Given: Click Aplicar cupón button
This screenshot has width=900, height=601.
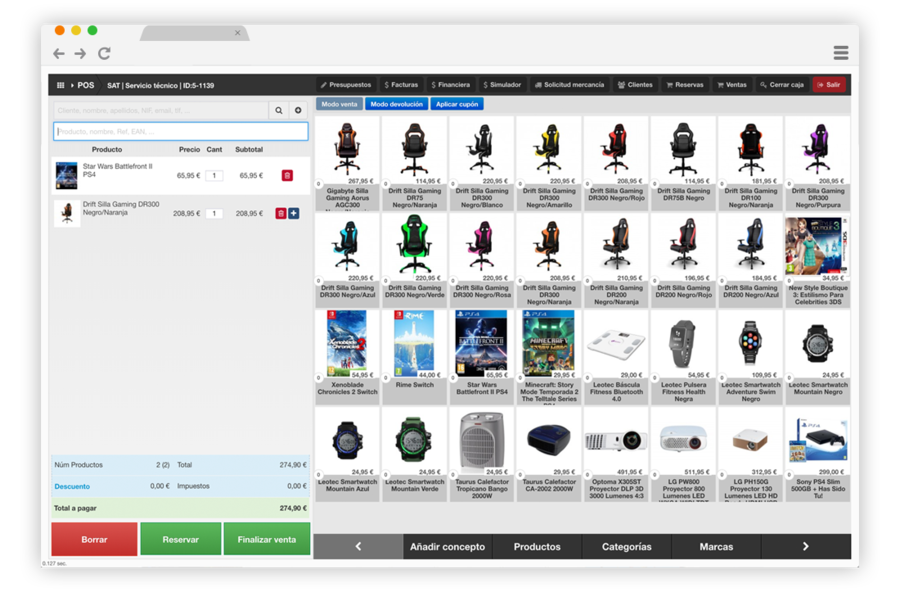Looking at the screenshot, I should (x=457, y=104).
